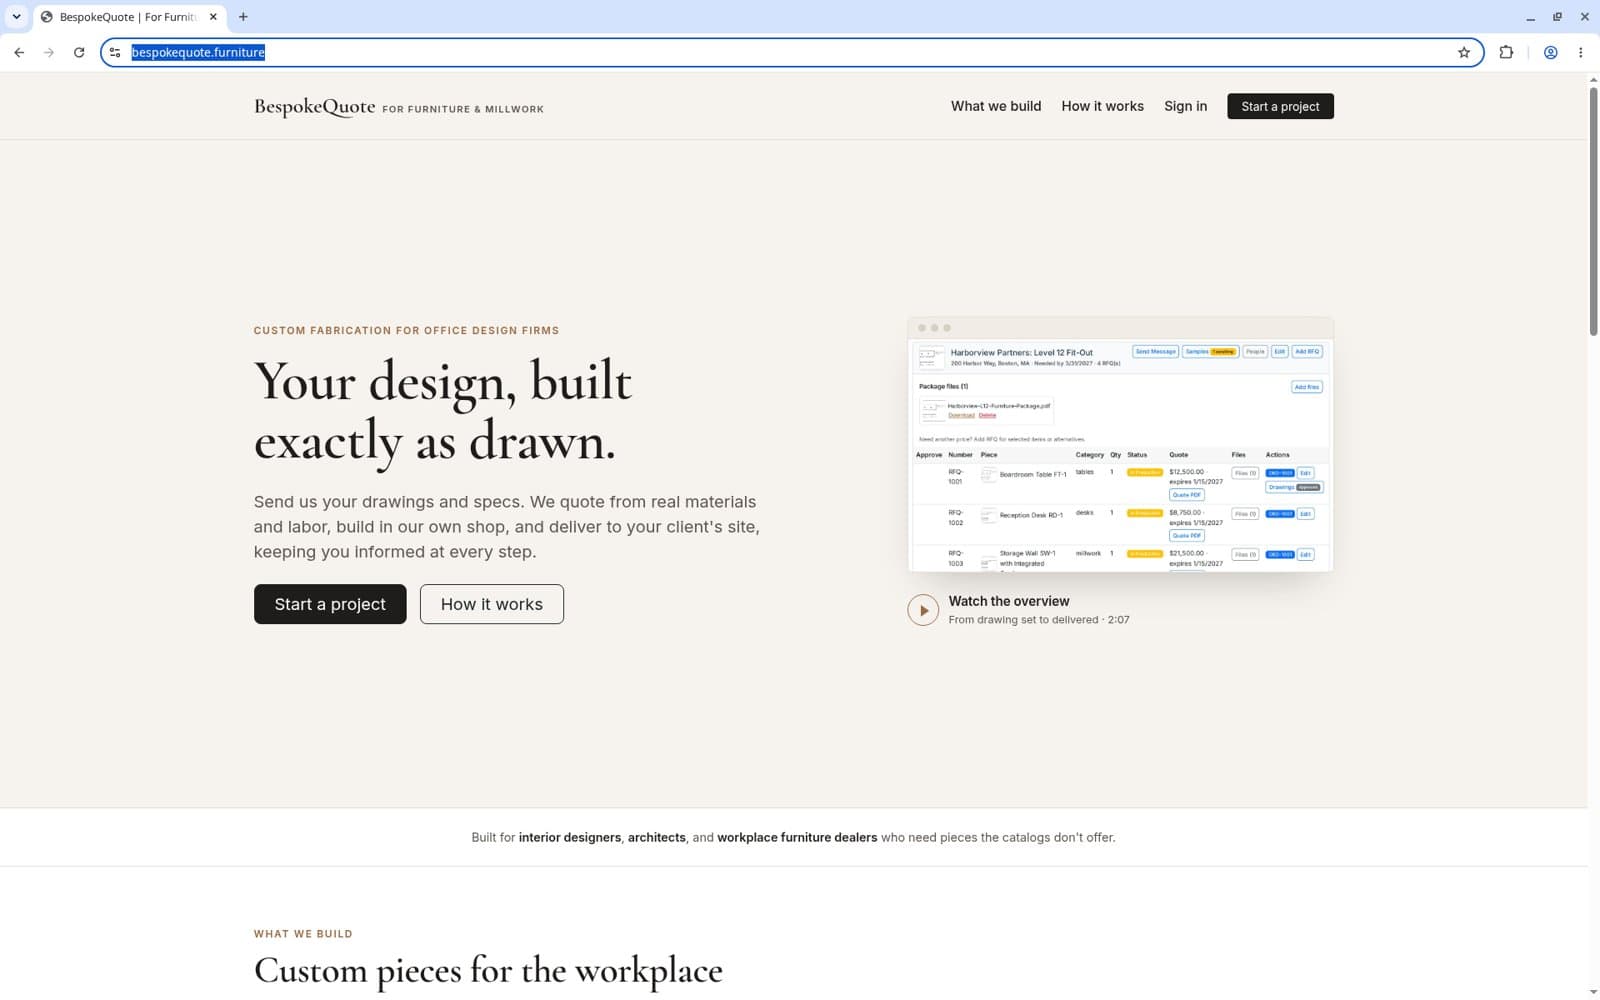Image resolution: width=1600 pixels, height=1000 pixels.
Task: Open the What we build nav link
Action: point(996,106)
